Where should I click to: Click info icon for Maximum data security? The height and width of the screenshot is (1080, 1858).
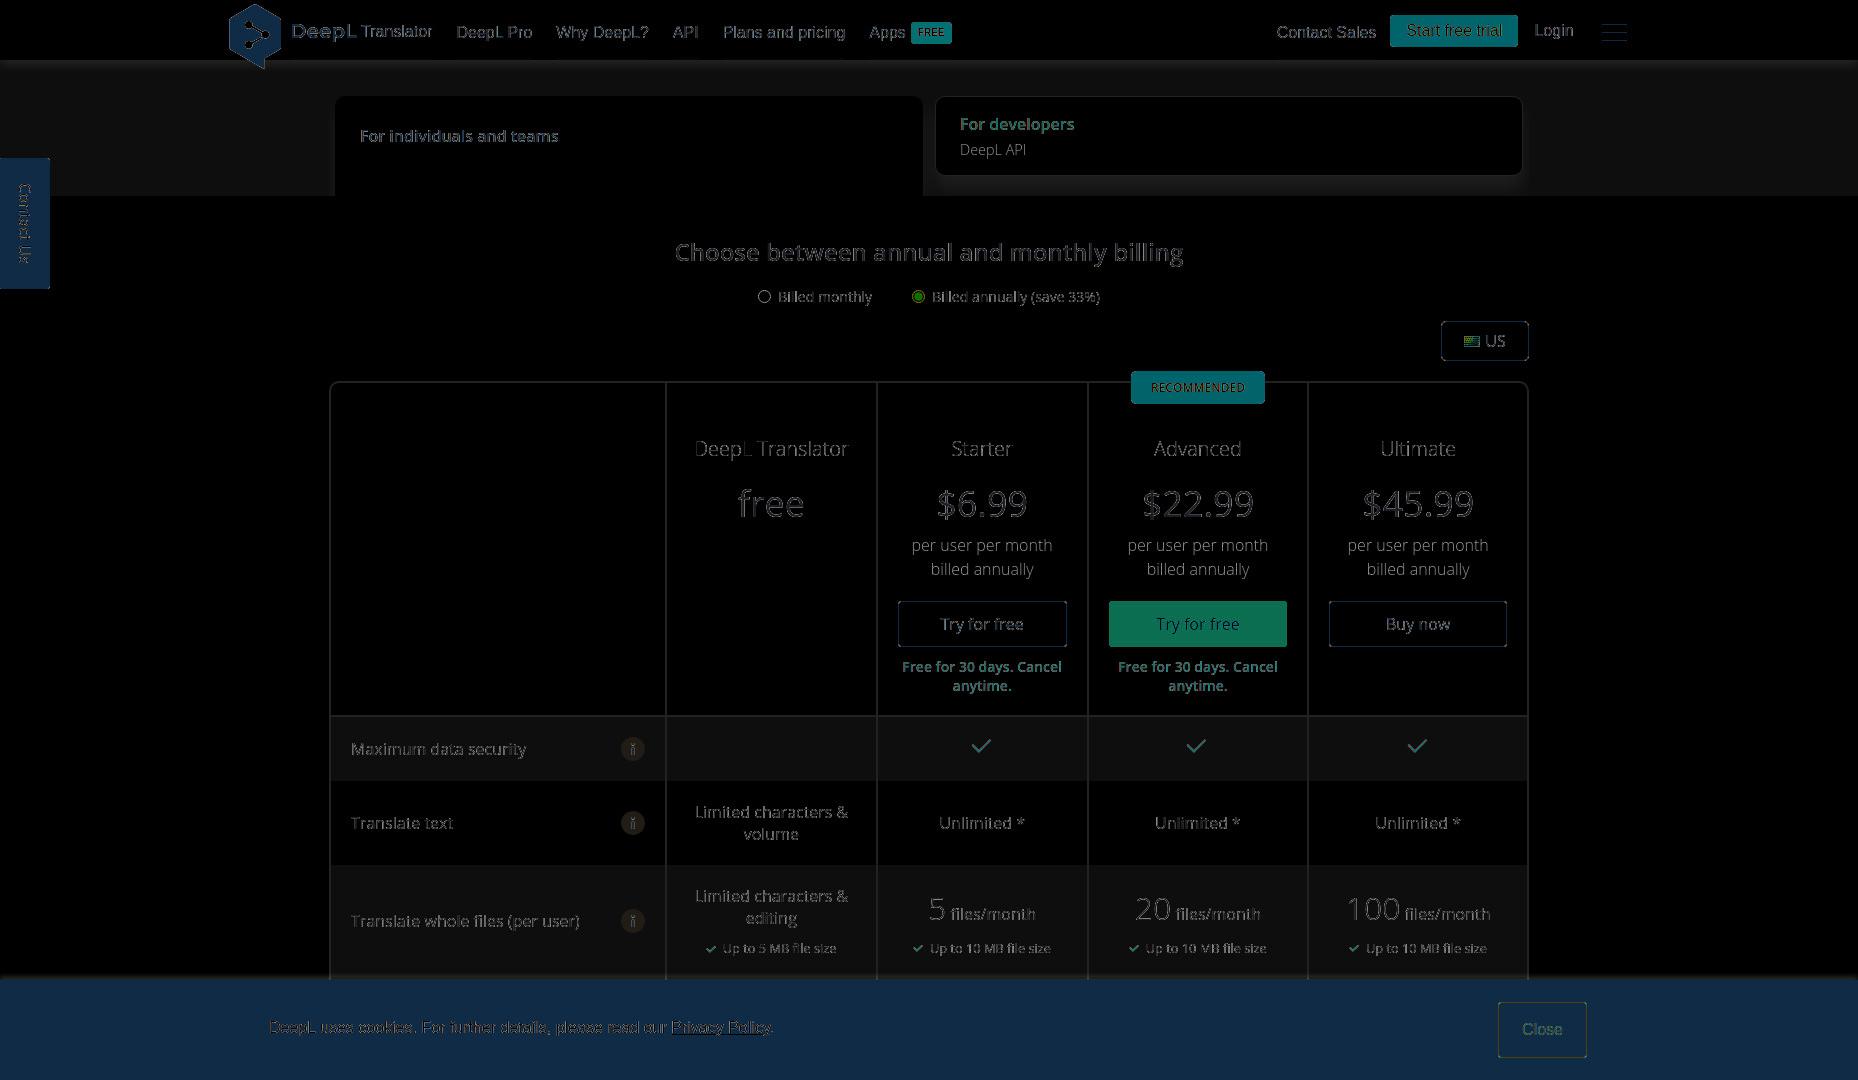(x=632, y=749)
